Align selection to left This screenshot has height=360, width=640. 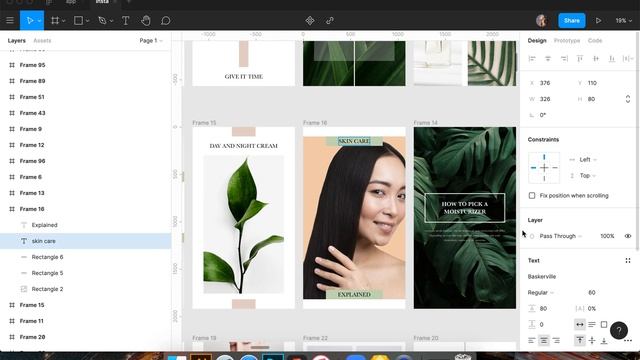532,59
